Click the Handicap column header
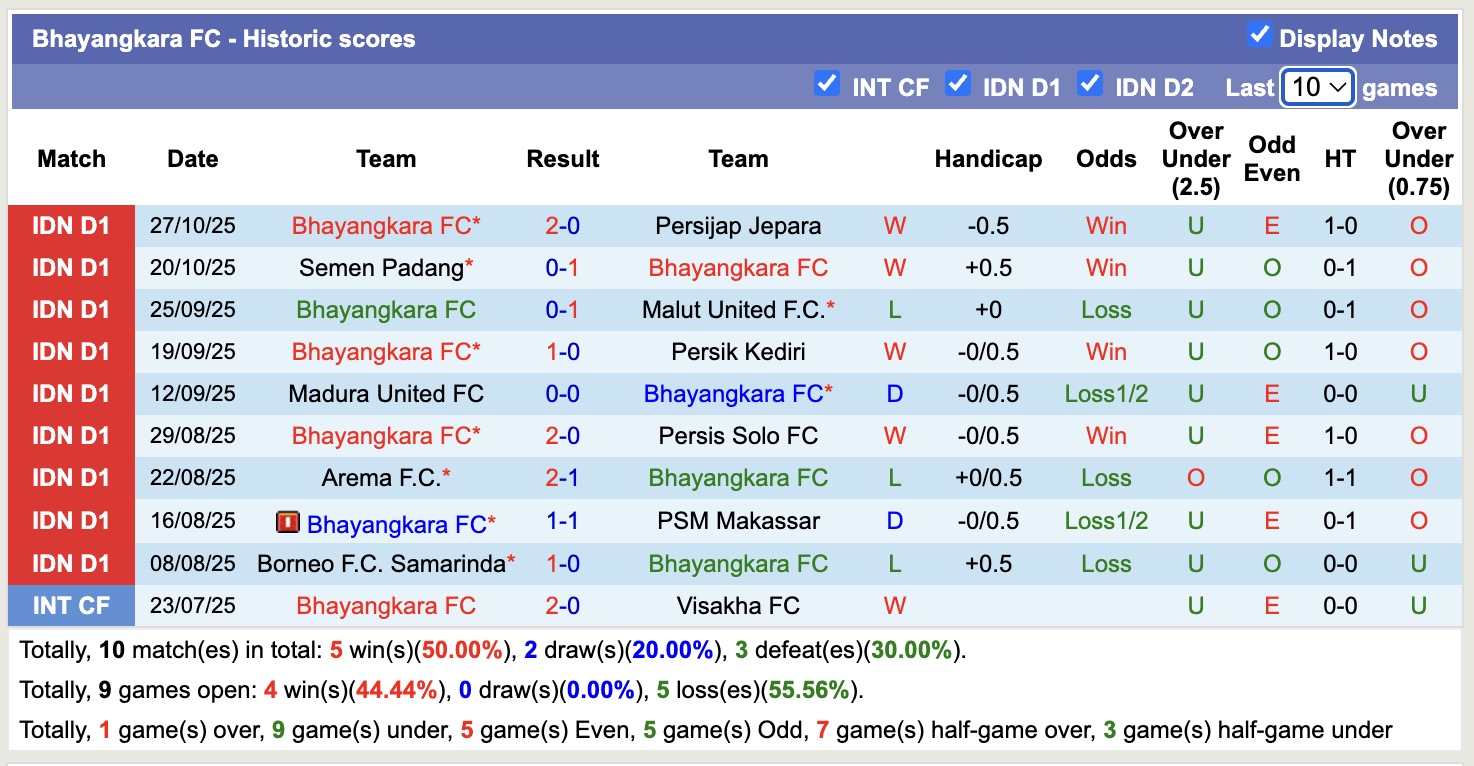Viewport: 1474px width, 766px height. 988,158
